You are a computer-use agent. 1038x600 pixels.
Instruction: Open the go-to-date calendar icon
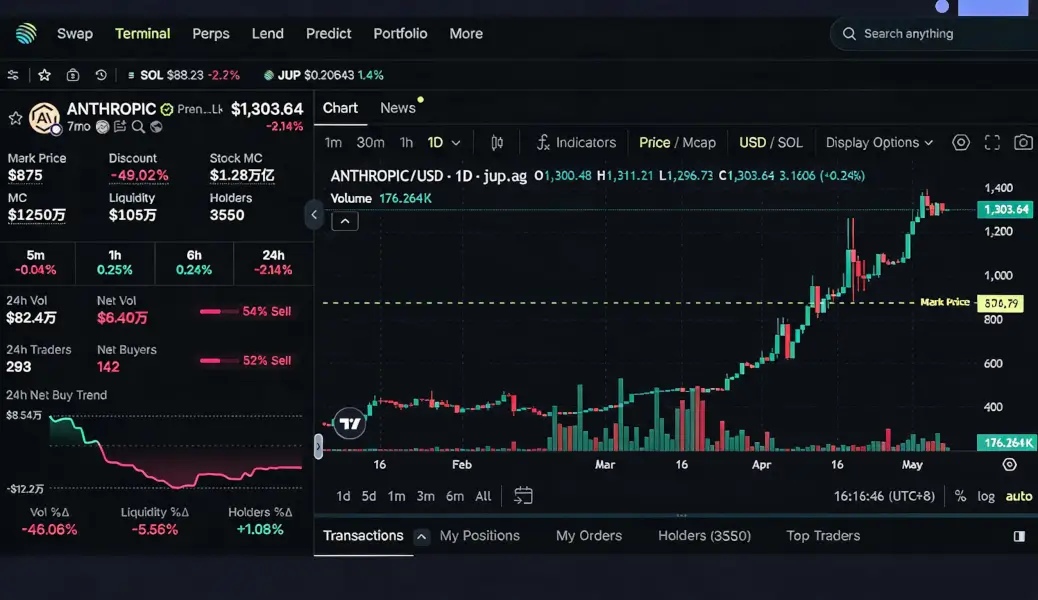pos(523,495)
